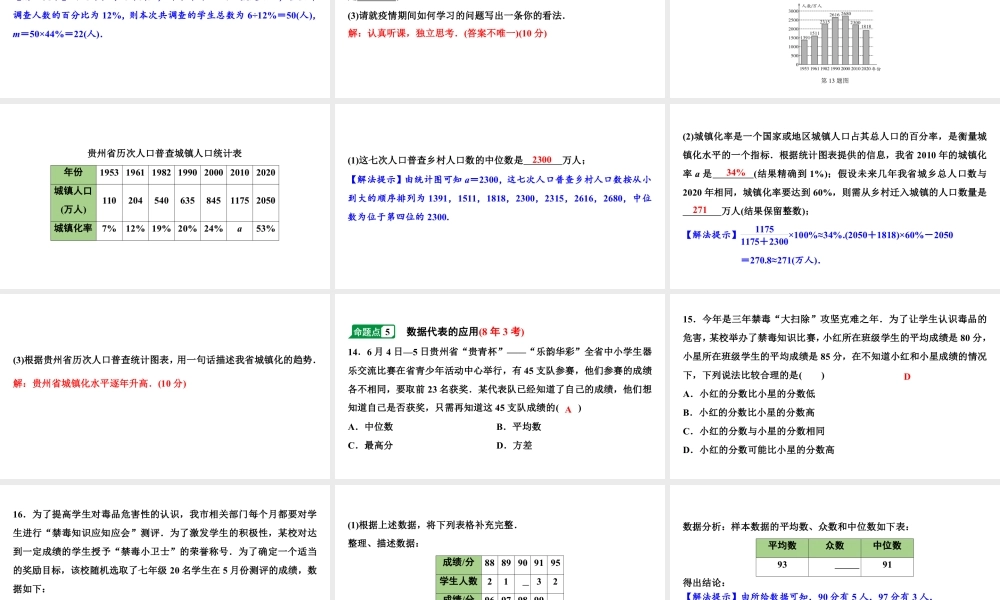The height and width of the screenshot is (600, 1000).
Task: Click the 城镇化率 row header
Action: coord(72,228)
